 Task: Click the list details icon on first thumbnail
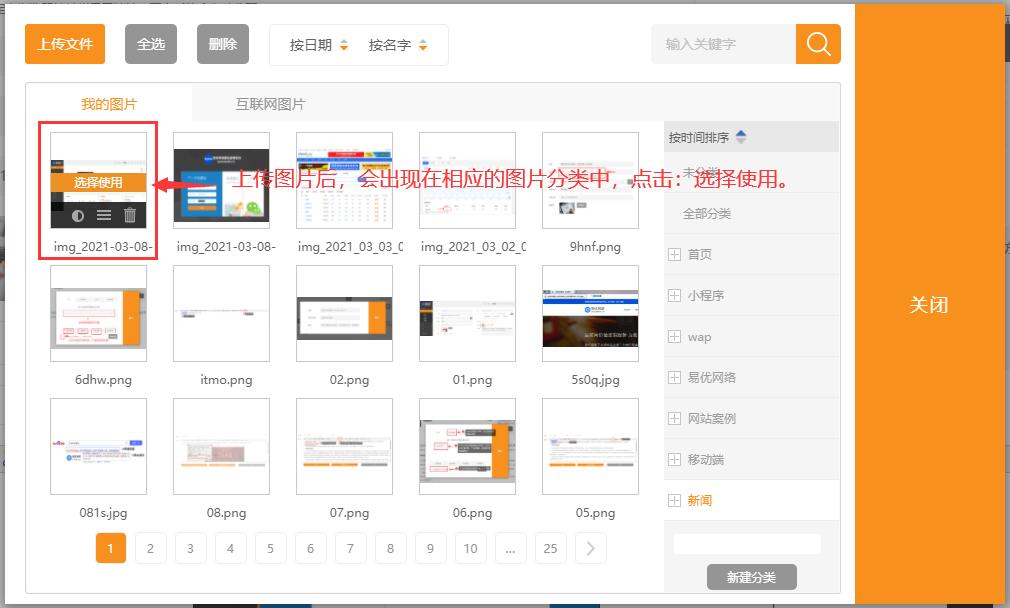pyautogui.click(x=103, y=214)
